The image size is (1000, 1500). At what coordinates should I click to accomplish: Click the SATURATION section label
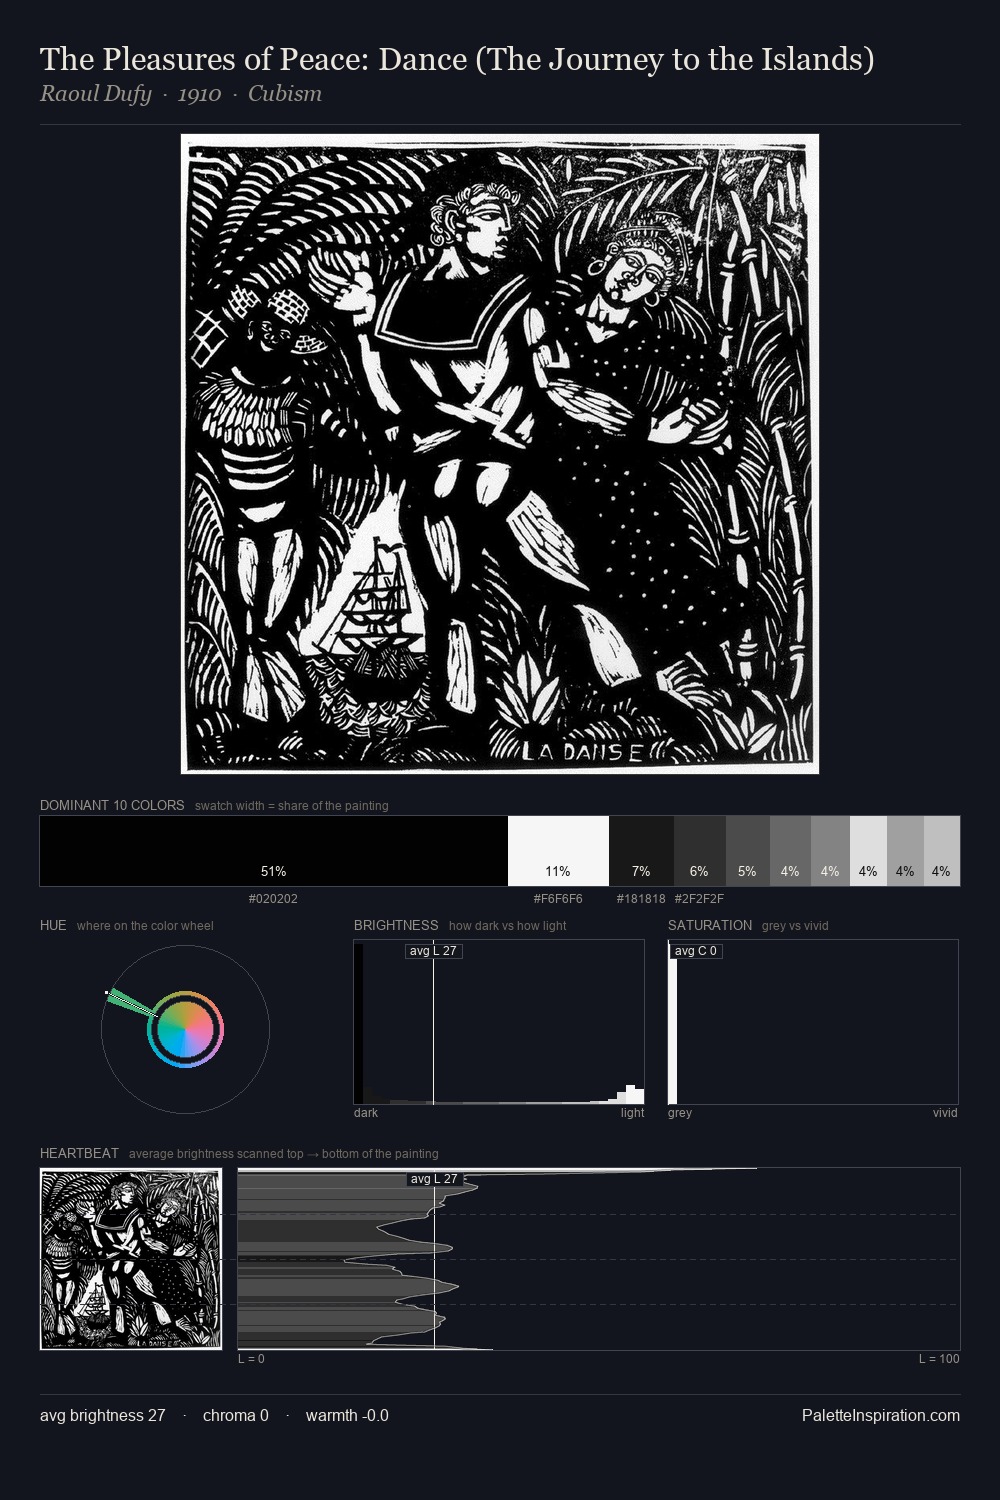[710, 925]
